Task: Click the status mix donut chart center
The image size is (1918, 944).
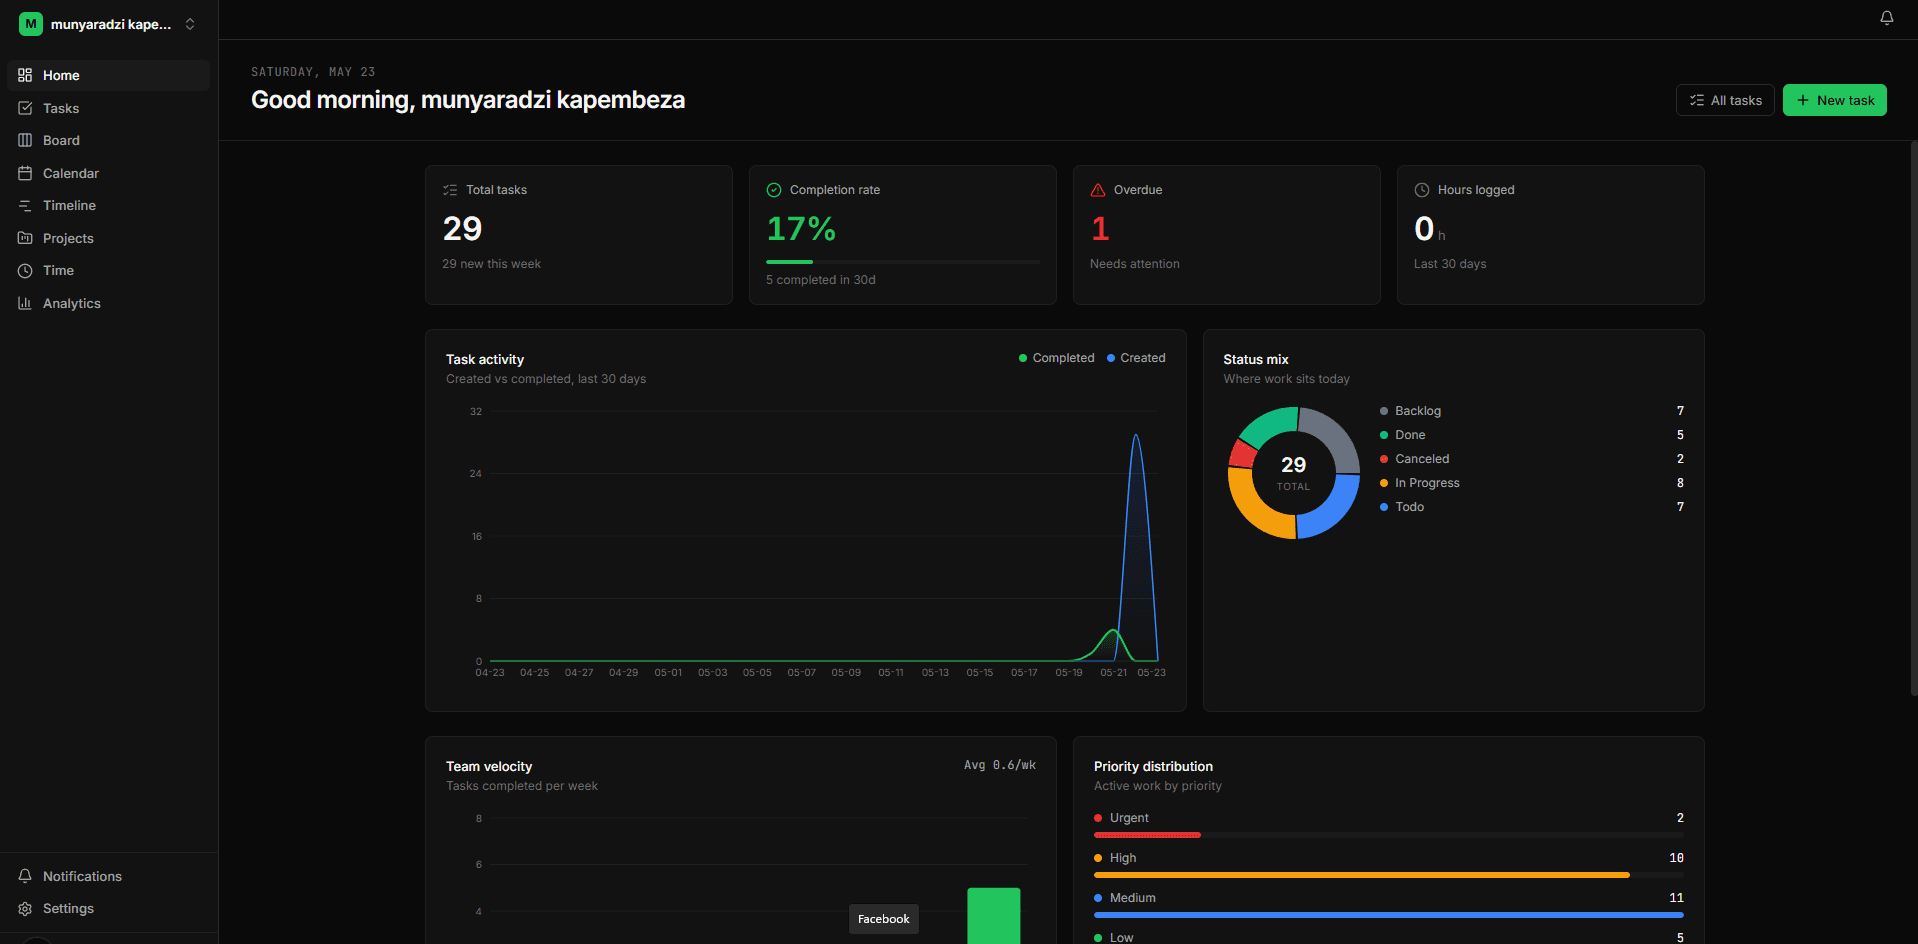Action: pos(1293,473)
